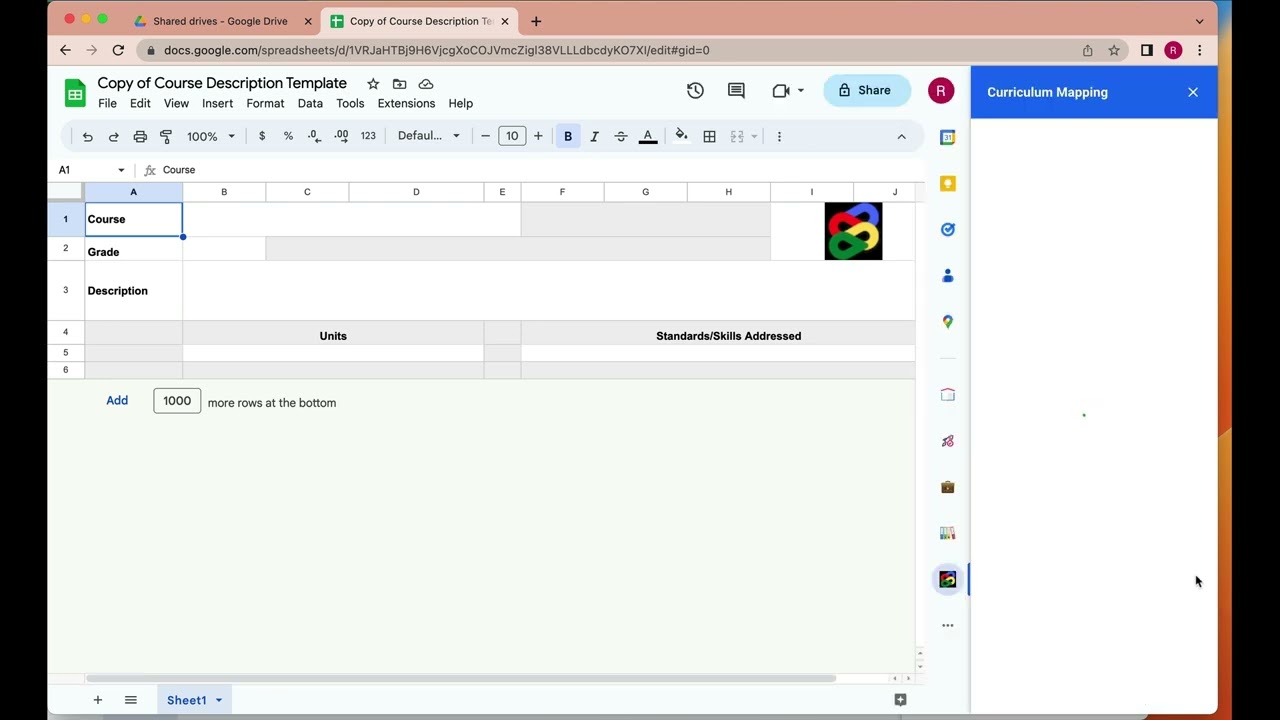
Task: Open the View menu
Action: click(x=176, y=103)
